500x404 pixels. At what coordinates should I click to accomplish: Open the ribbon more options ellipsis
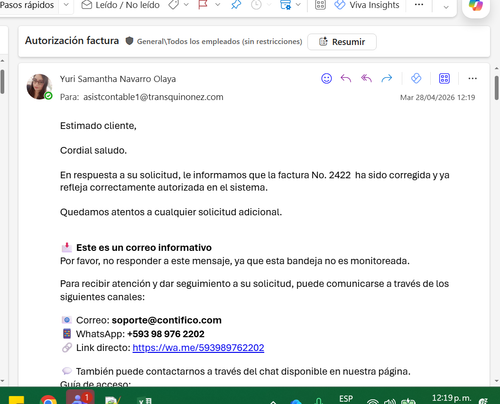coord(419,5)
